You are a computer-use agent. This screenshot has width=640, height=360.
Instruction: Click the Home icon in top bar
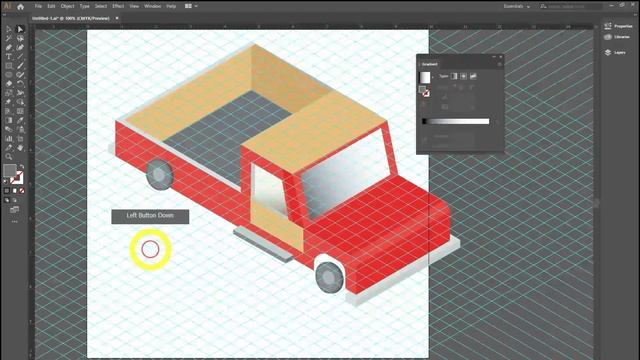click(x=20, y=7)
